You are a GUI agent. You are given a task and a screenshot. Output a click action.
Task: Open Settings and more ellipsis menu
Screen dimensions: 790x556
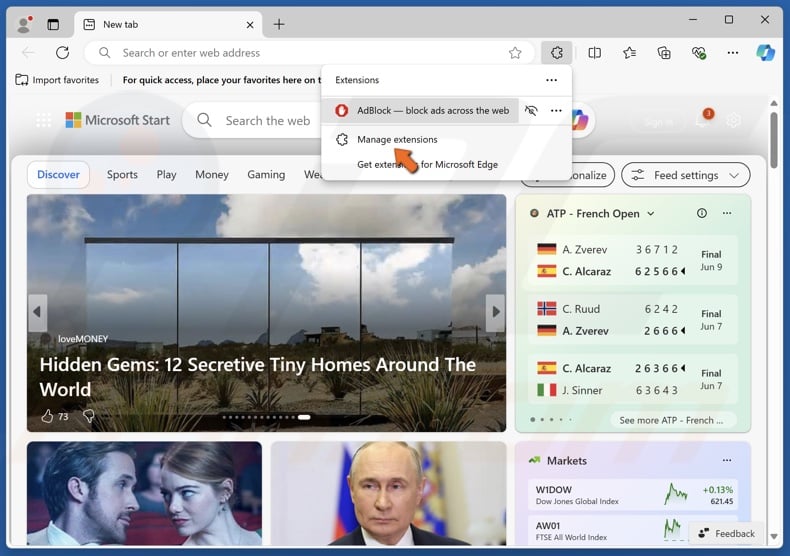coord(733,52)
